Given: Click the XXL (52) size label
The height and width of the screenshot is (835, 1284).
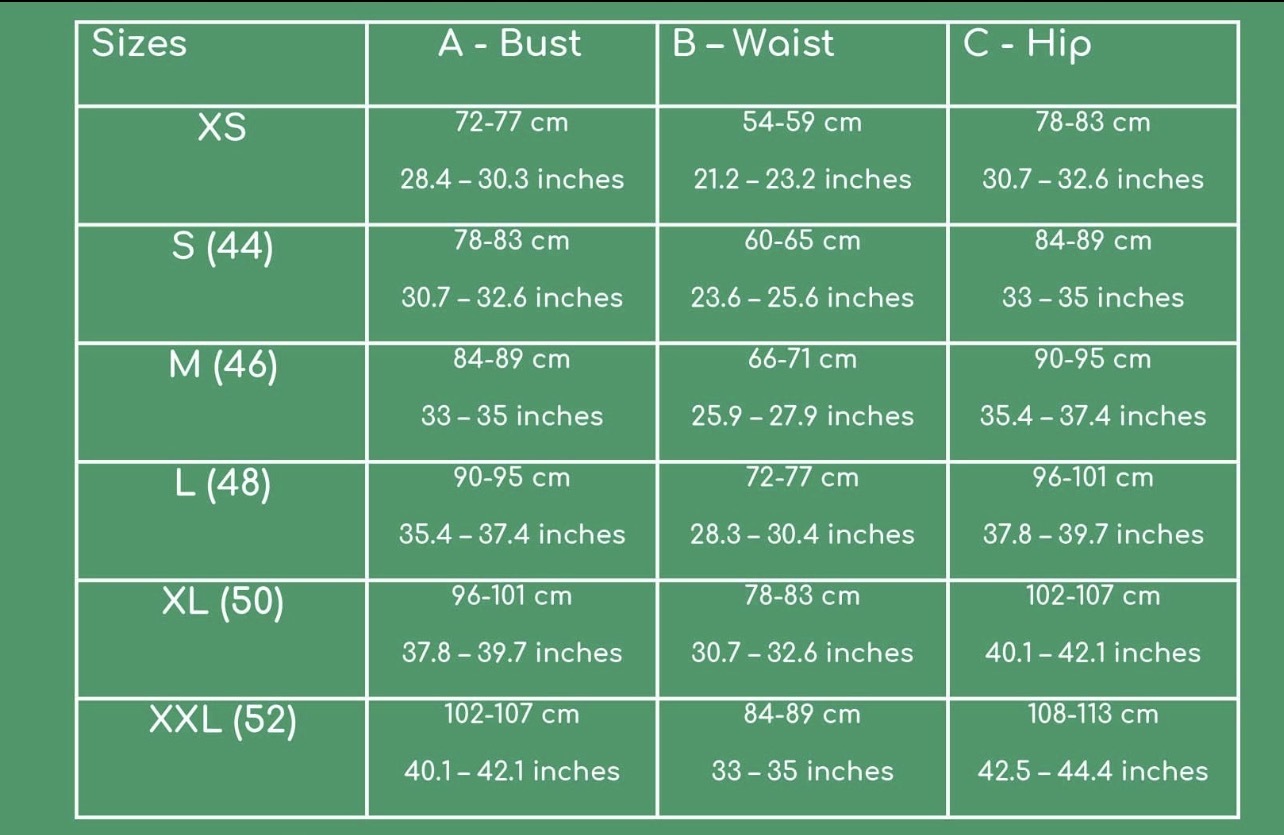Looking at the screenshot, I should pyautogui.click(x=222, y=720).
